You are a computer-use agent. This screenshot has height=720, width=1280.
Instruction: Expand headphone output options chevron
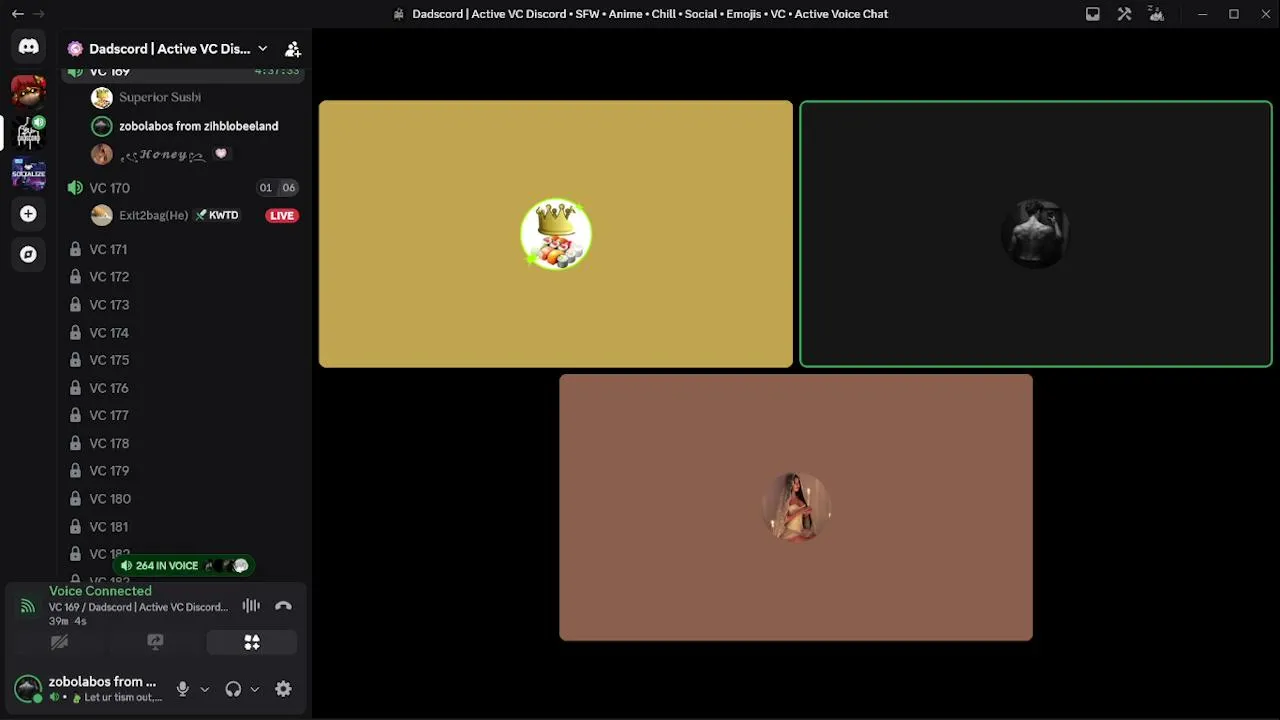click(254, 689)
